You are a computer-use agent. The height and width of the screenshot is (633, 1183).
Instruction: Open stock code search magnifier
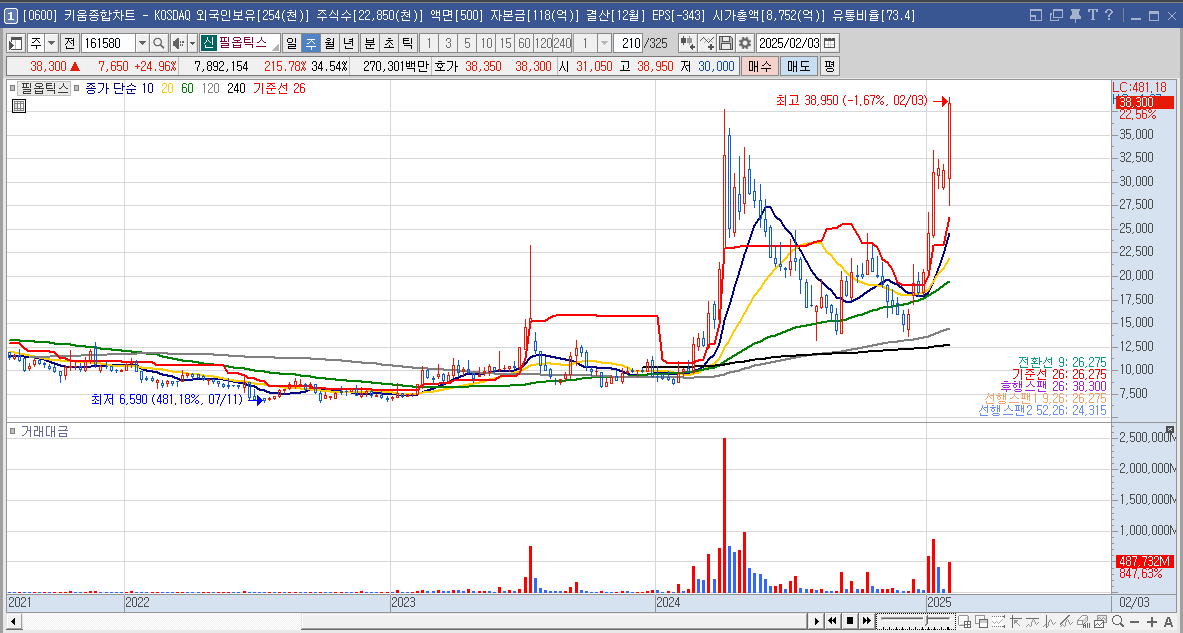pyautogui.click(x=158, y=43)
